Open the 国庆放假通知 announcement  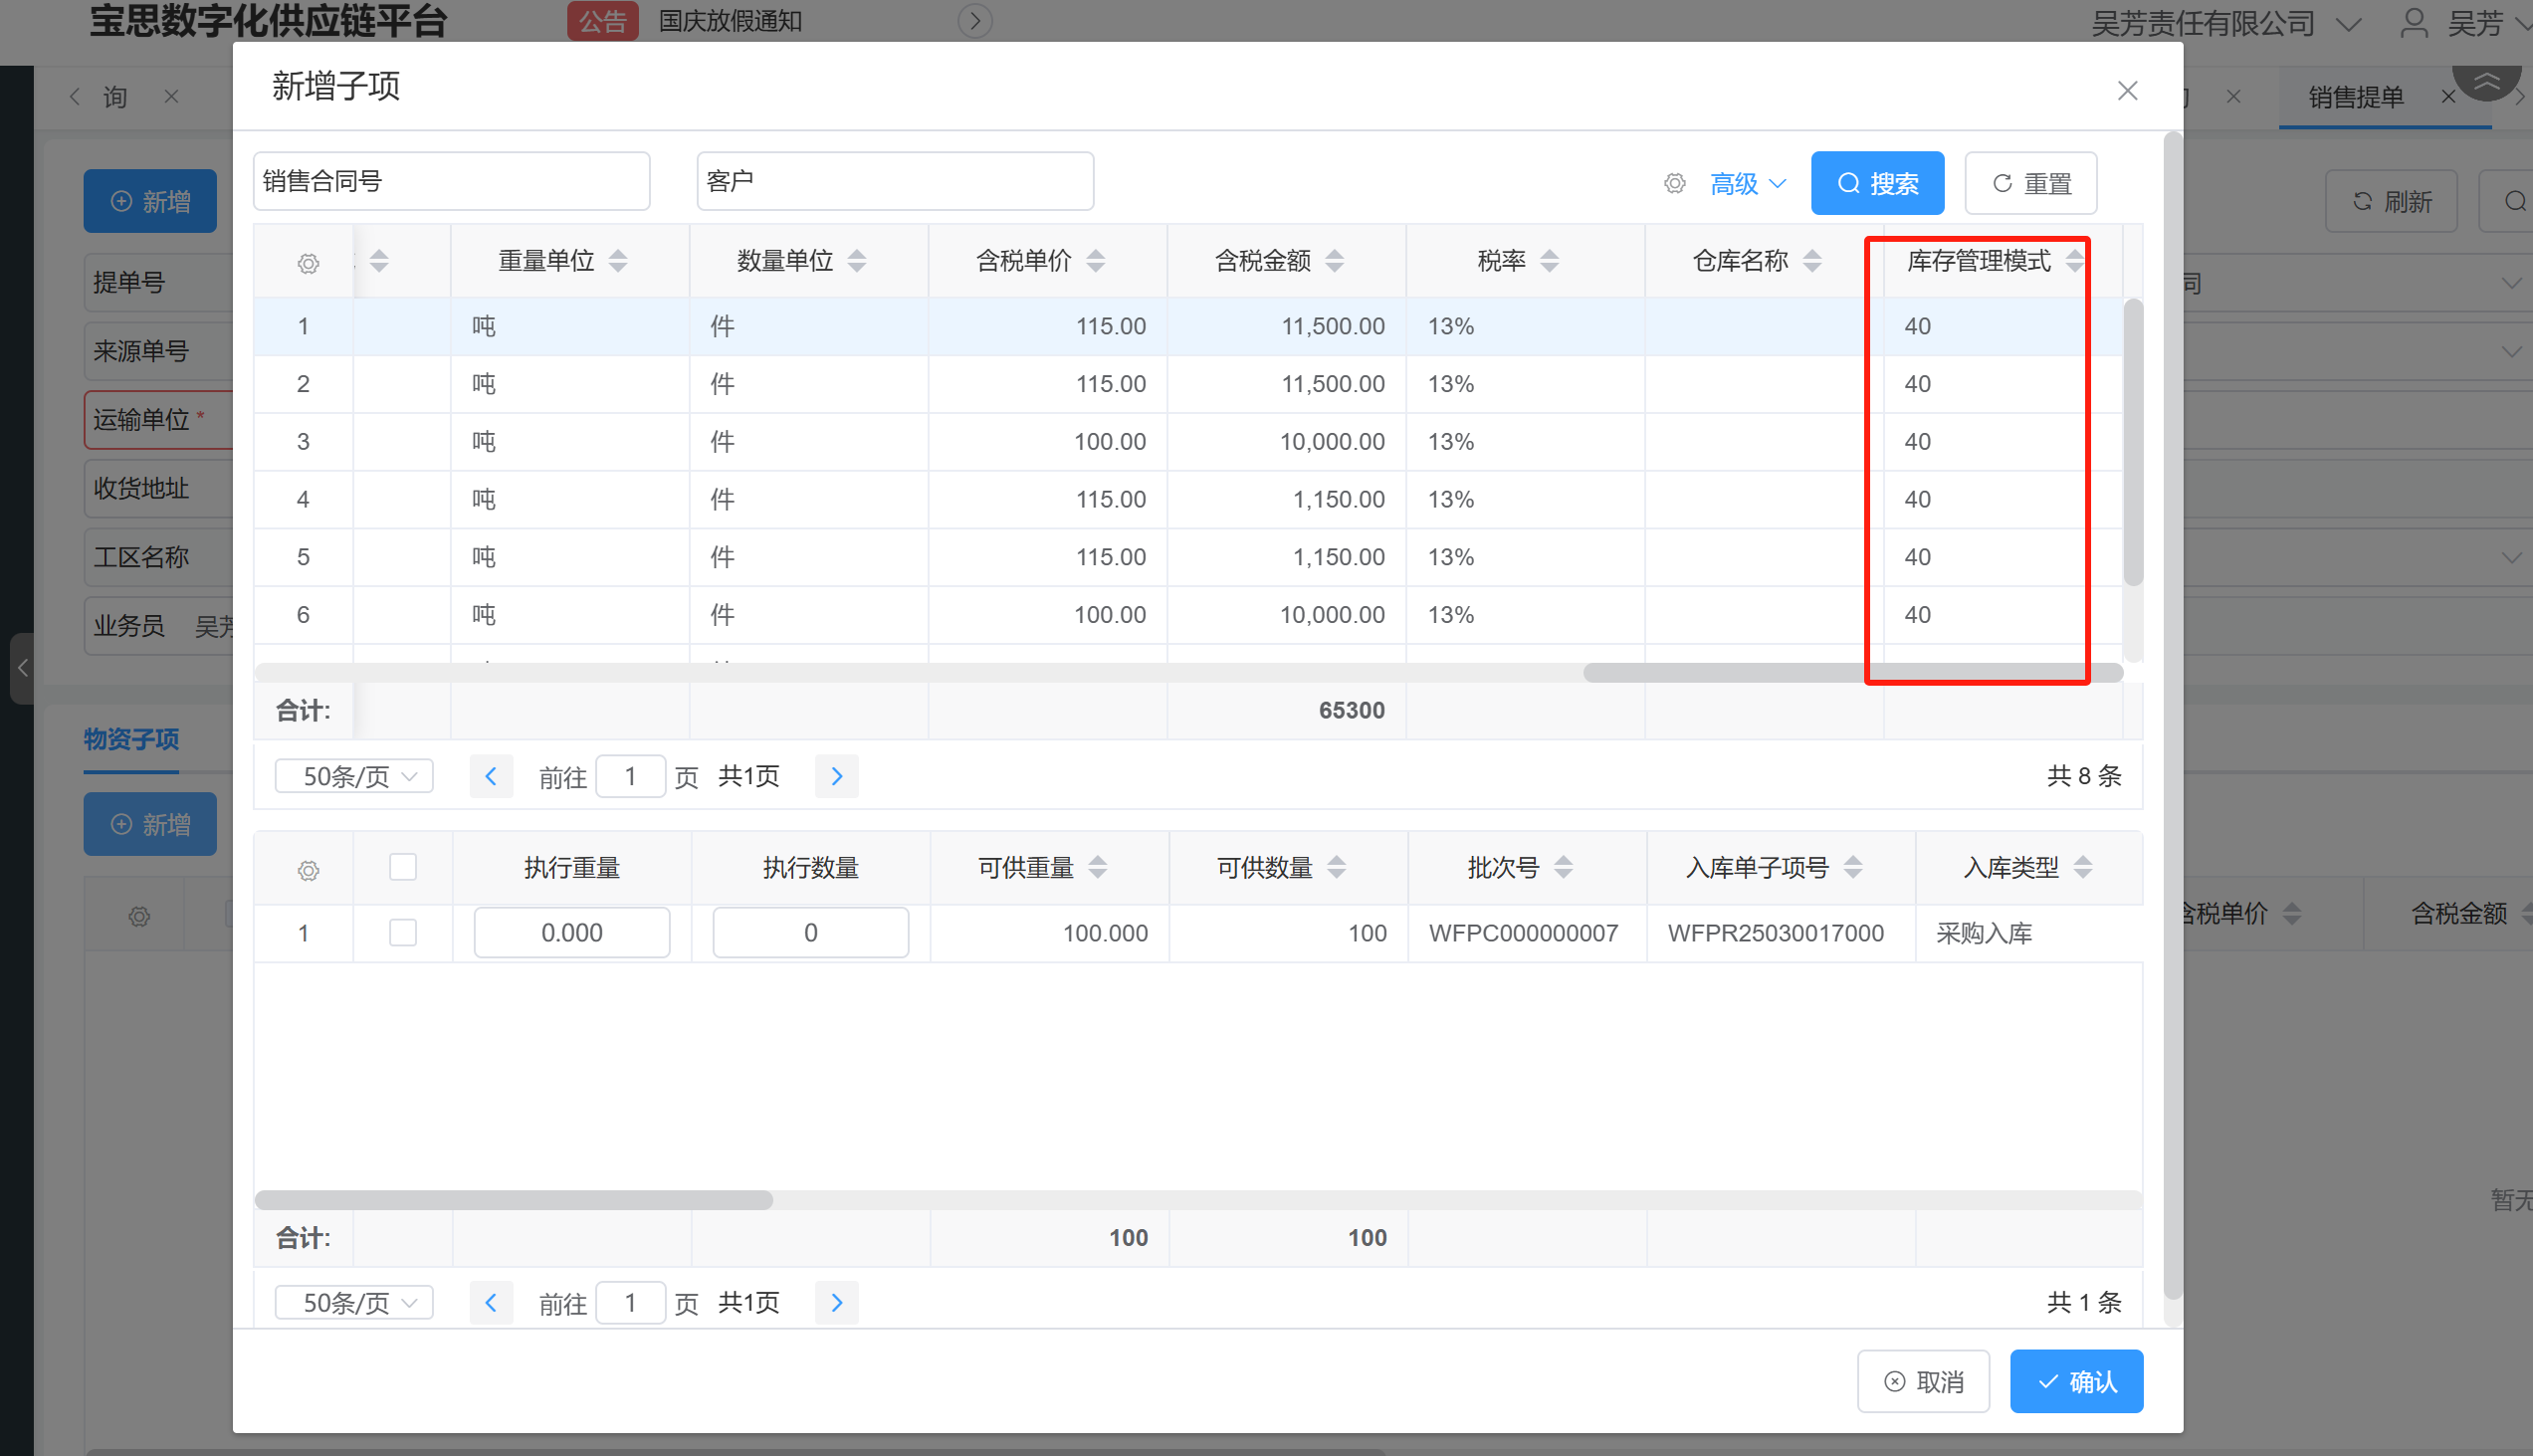(x=730, y=21)
